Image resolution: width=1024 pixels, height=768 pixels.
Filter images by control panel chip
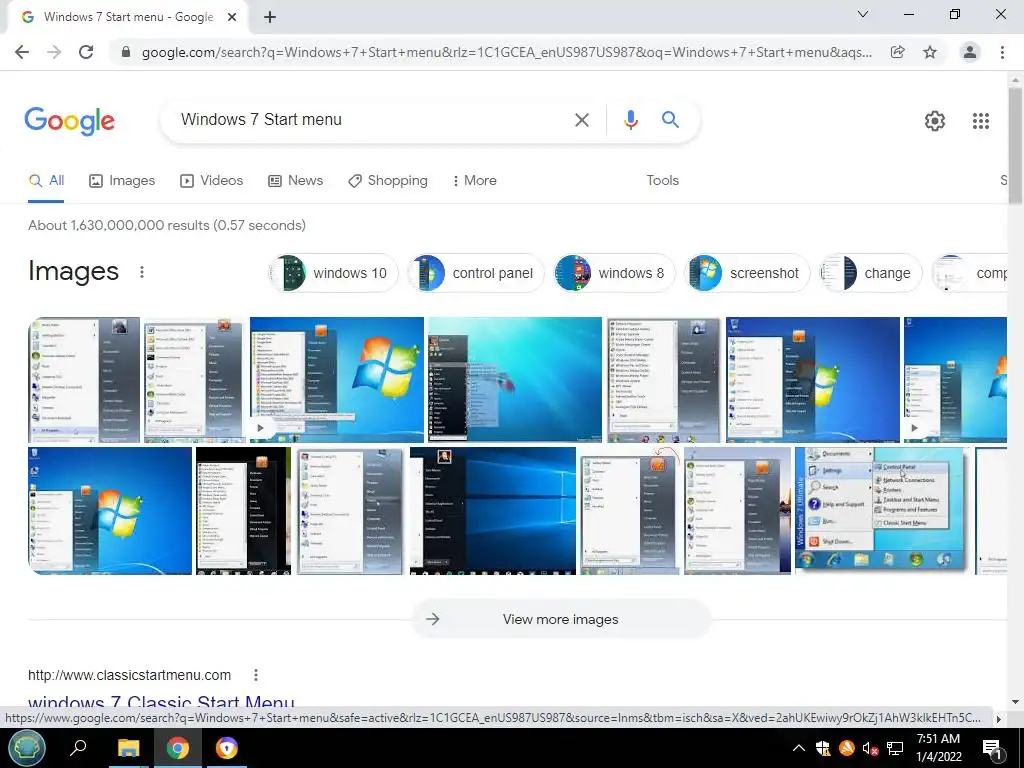tap(475, 273)
